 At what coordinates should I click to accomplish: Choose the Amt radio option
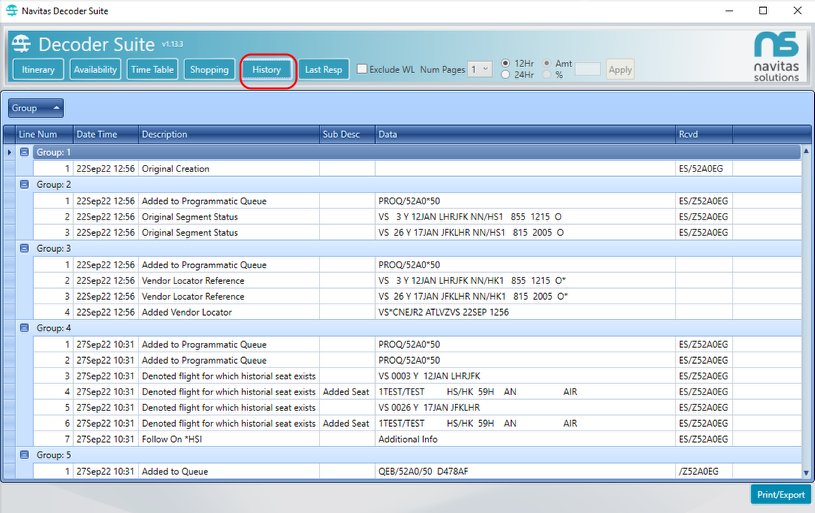[x=547, y=63]
